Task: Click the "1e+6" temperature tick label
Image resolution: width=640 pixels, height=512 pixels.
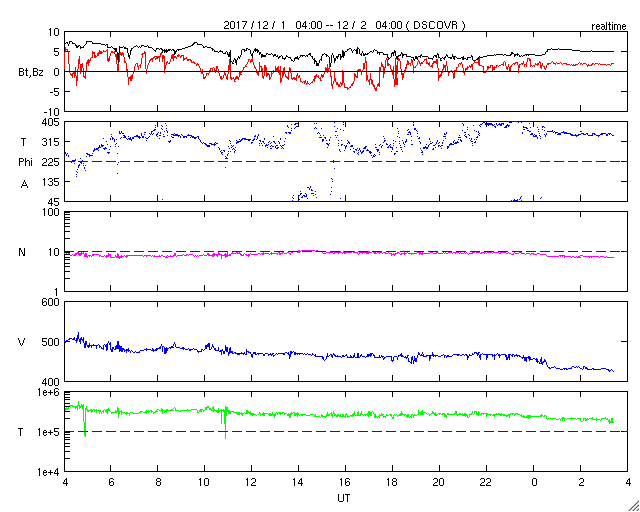Action: point(47,392)
